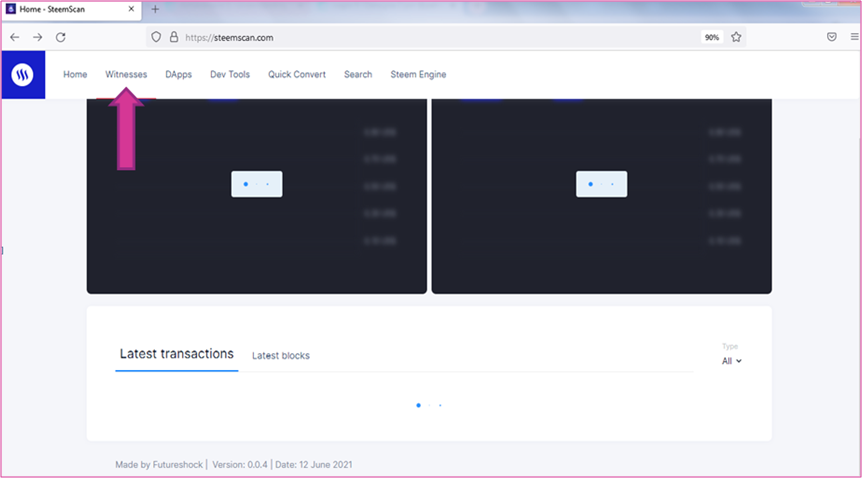Image resolution: width=862 pixels, height=478 pixels.
Task: Switch to the Latest blocks tab
Action: 281,356
